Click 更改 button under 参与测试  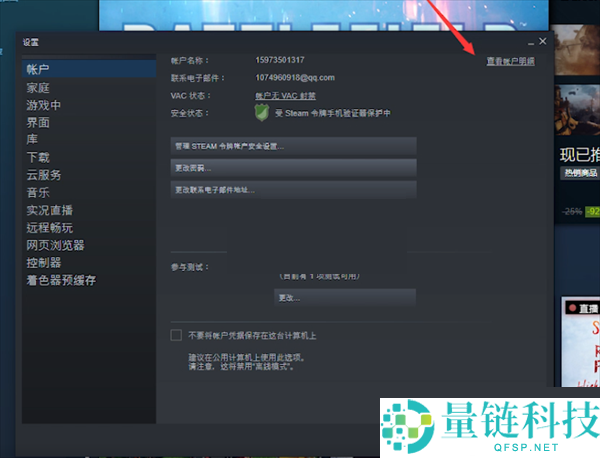coord(344,298)
